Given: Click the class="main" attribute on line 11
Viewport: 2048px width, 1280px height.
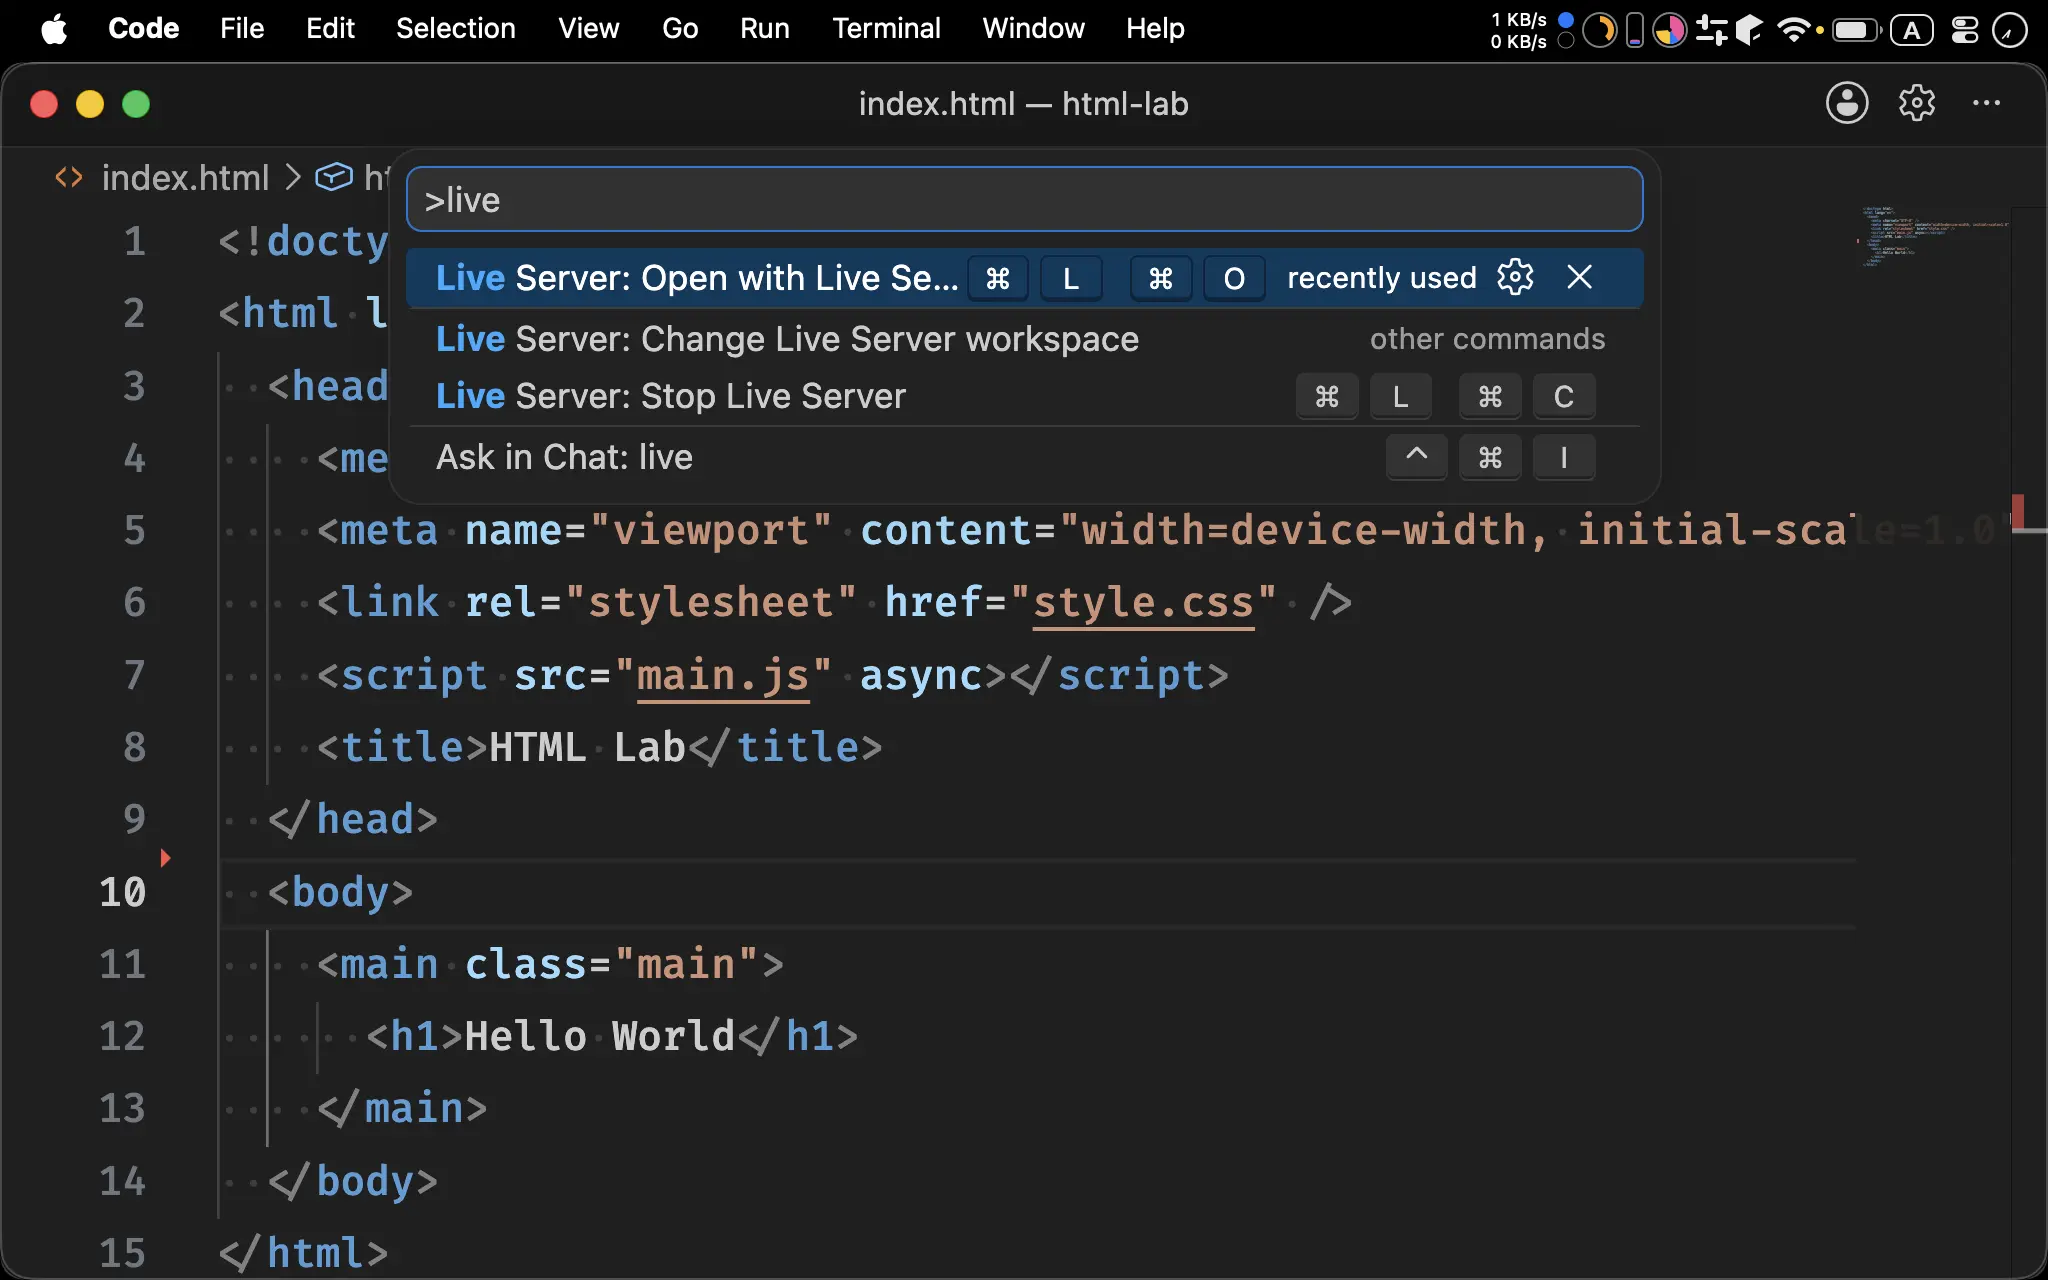Looking at the screenshot, I should click(x=612, y=965).
